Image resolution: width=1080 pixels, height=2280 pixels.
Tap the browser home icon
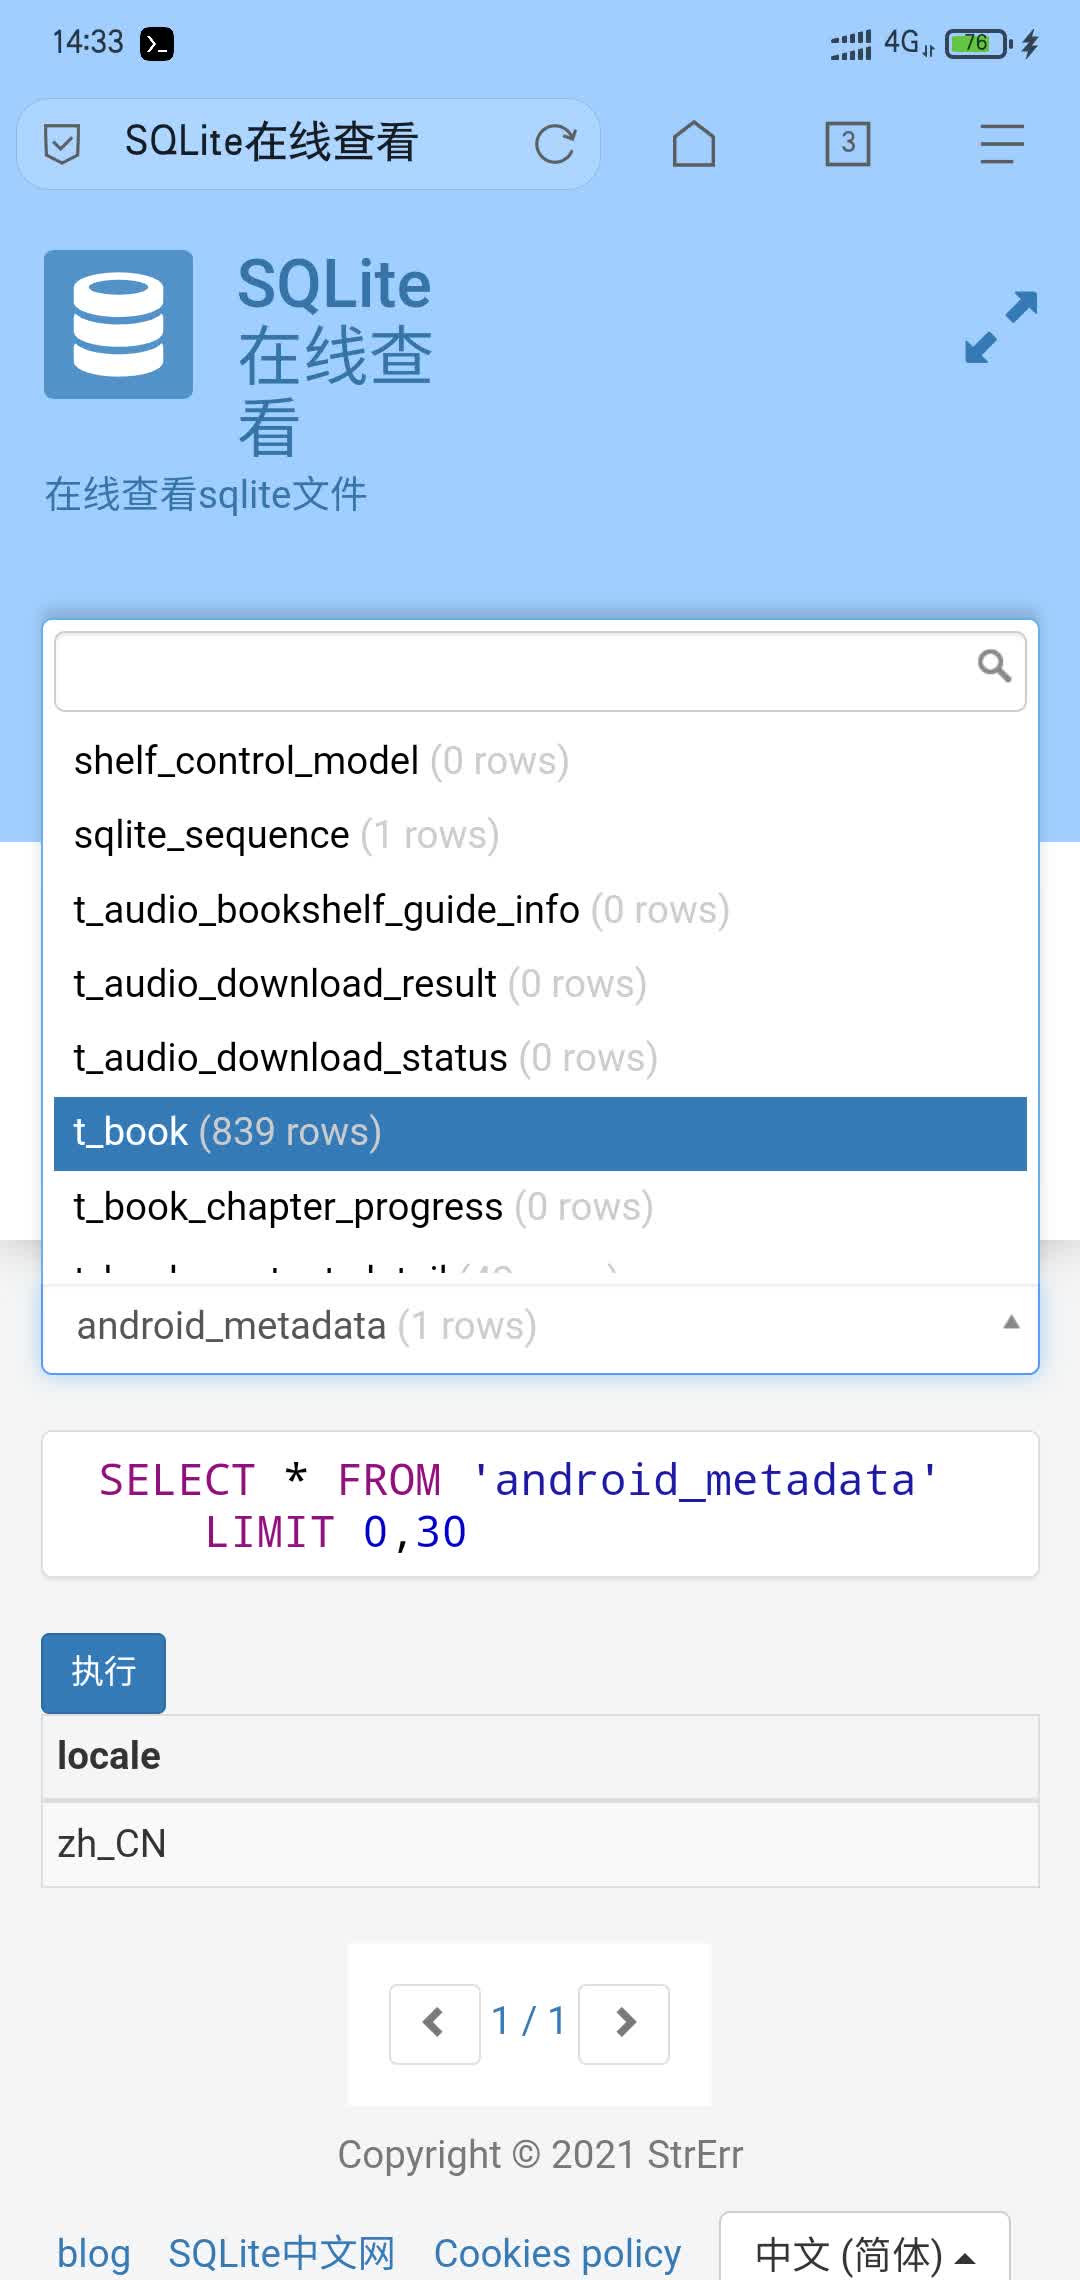693,144
